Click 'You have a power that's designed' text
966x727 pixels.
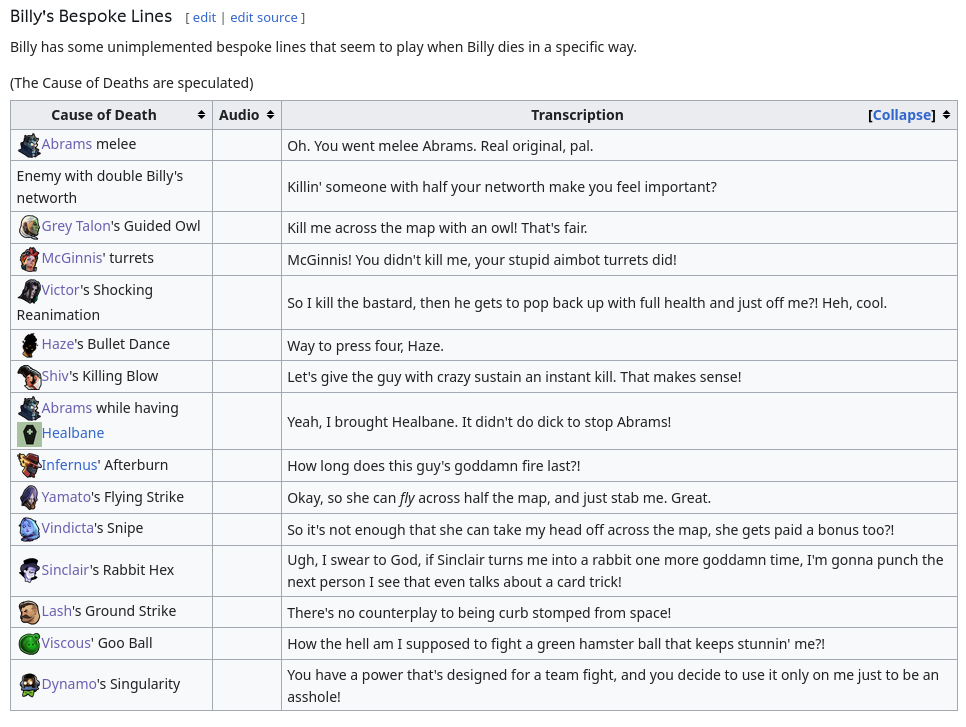click(x=613, y=686)
